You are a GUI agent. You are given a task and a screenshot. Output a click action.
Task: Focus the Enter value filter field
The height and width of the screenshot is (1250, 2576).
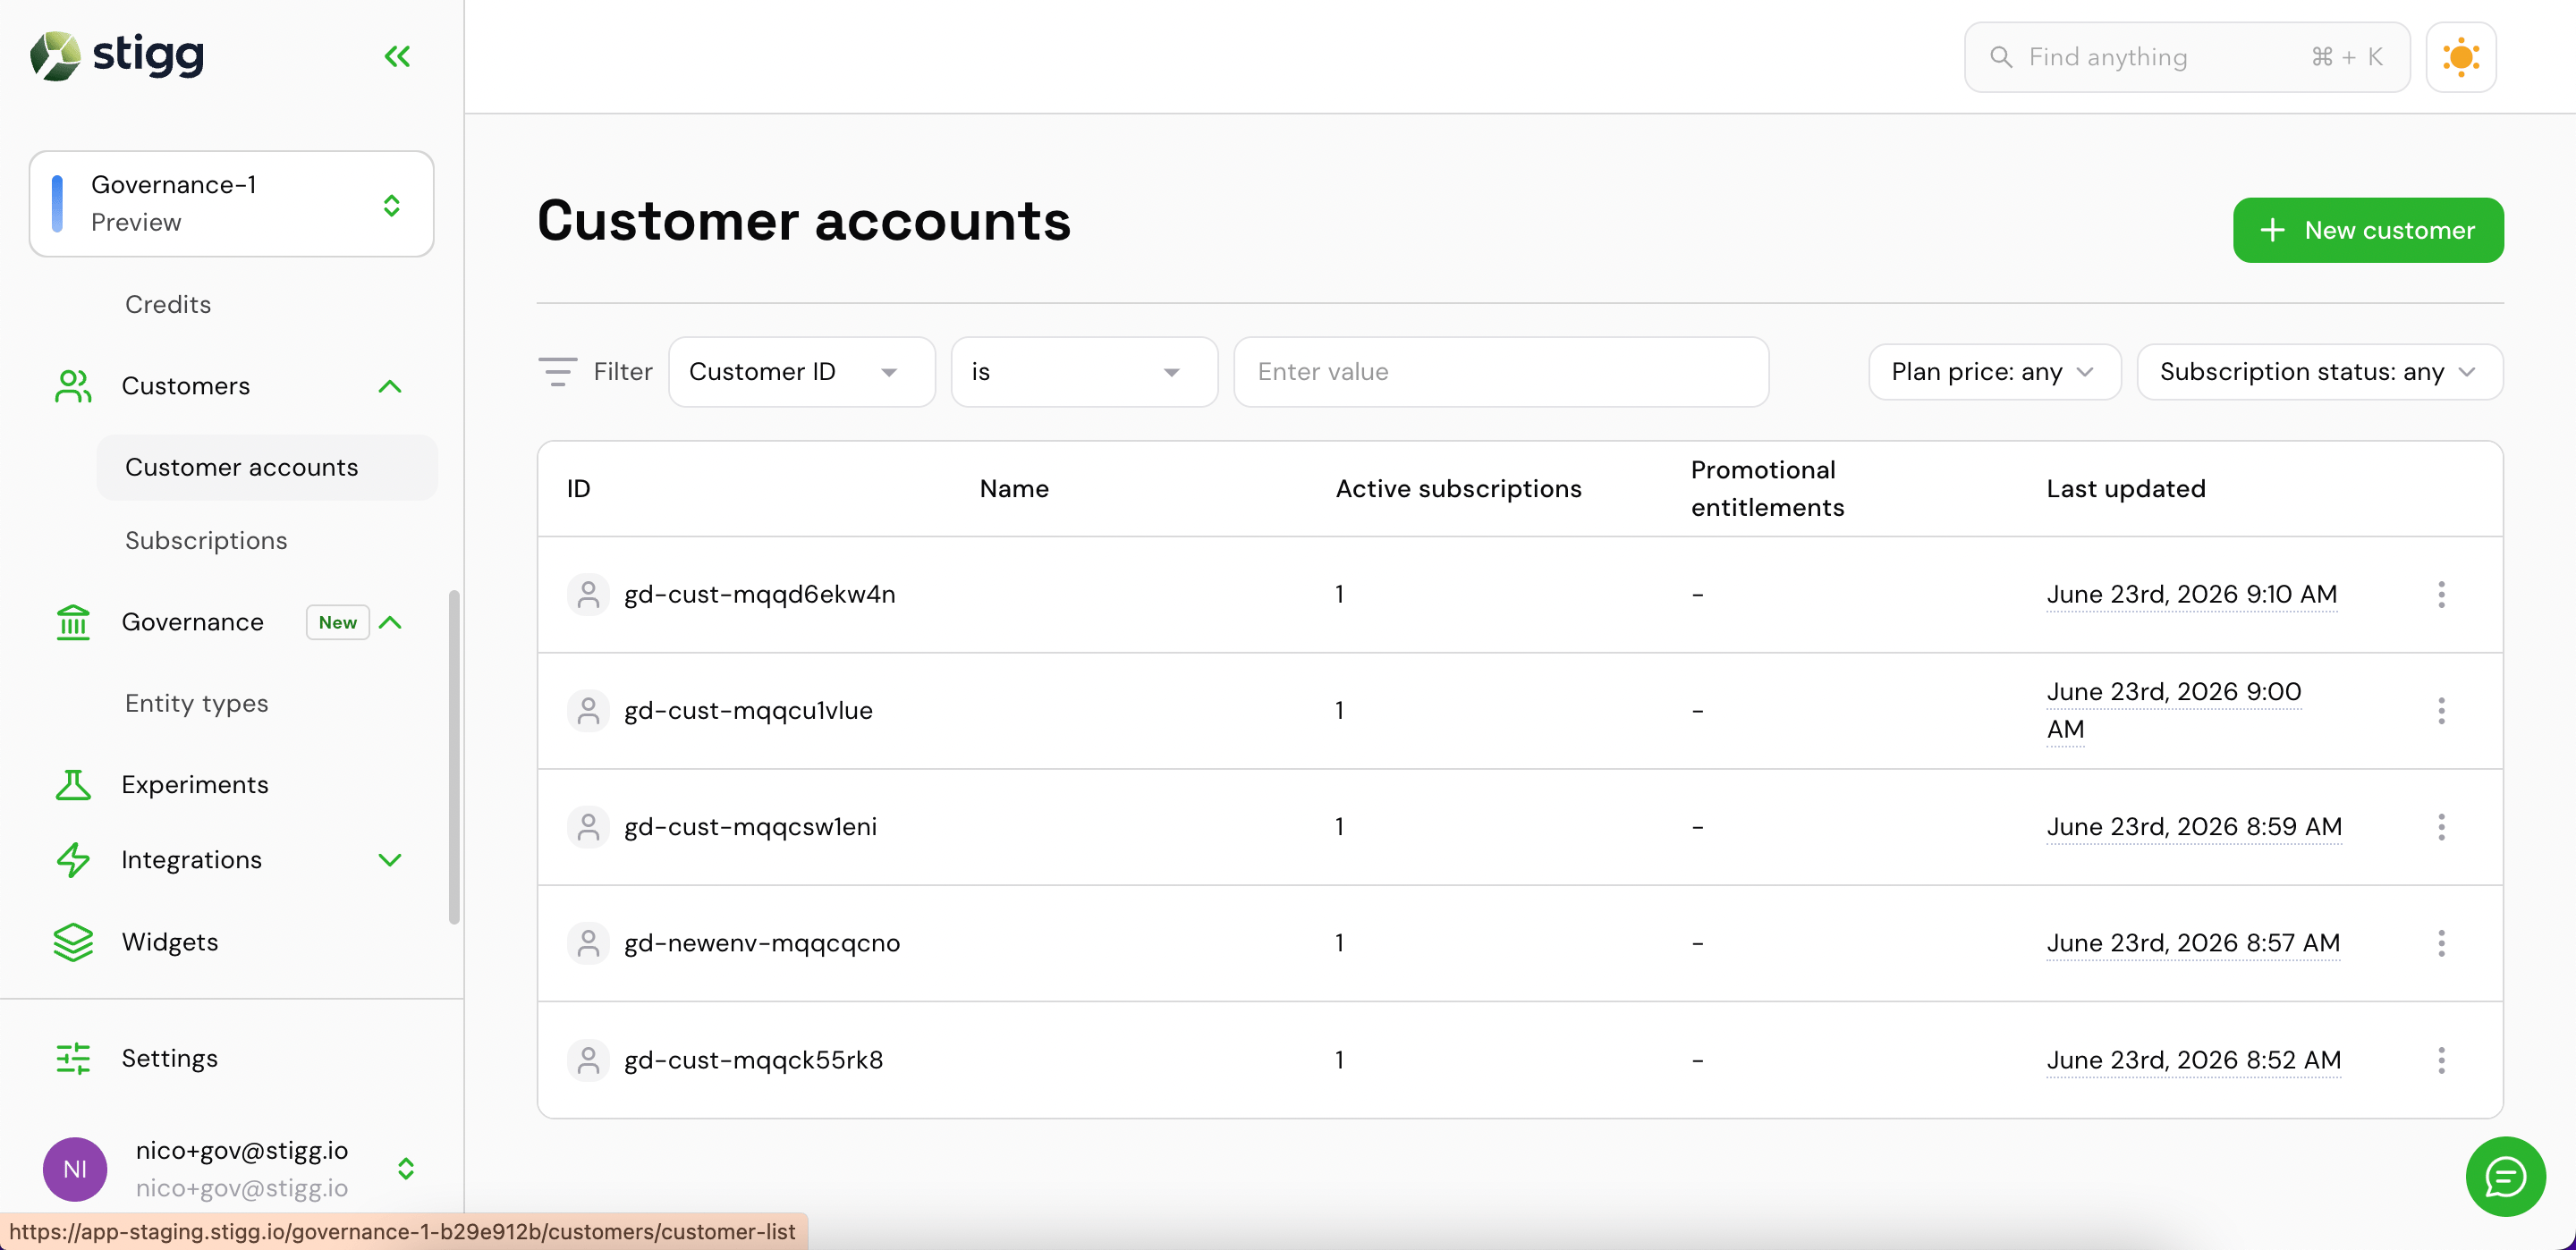pyautogui.click(x=1501, y=372)
